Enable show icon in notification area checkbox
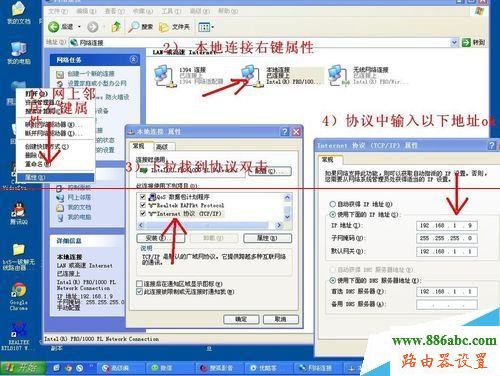The width and height of the screenshot is (500, 376). pos(140,284)
